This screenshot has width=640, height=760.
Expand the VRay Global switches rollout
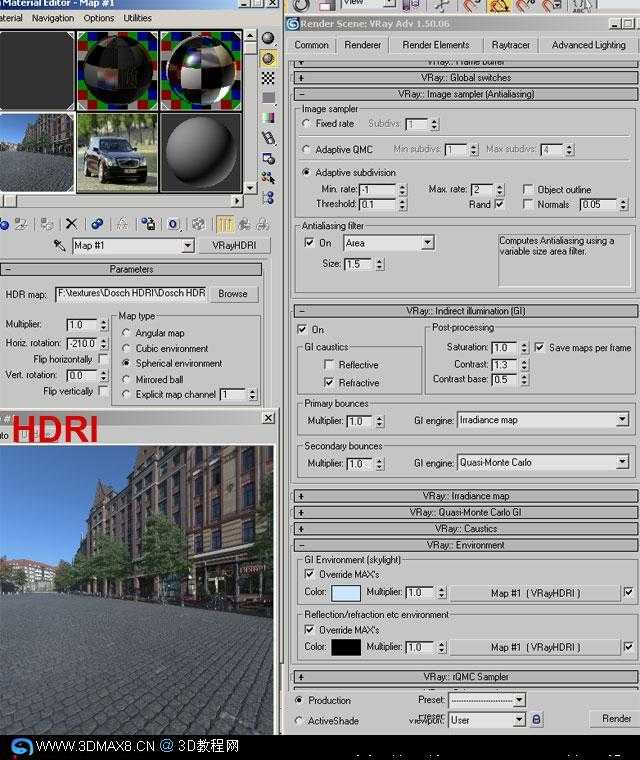click(465, 78)
